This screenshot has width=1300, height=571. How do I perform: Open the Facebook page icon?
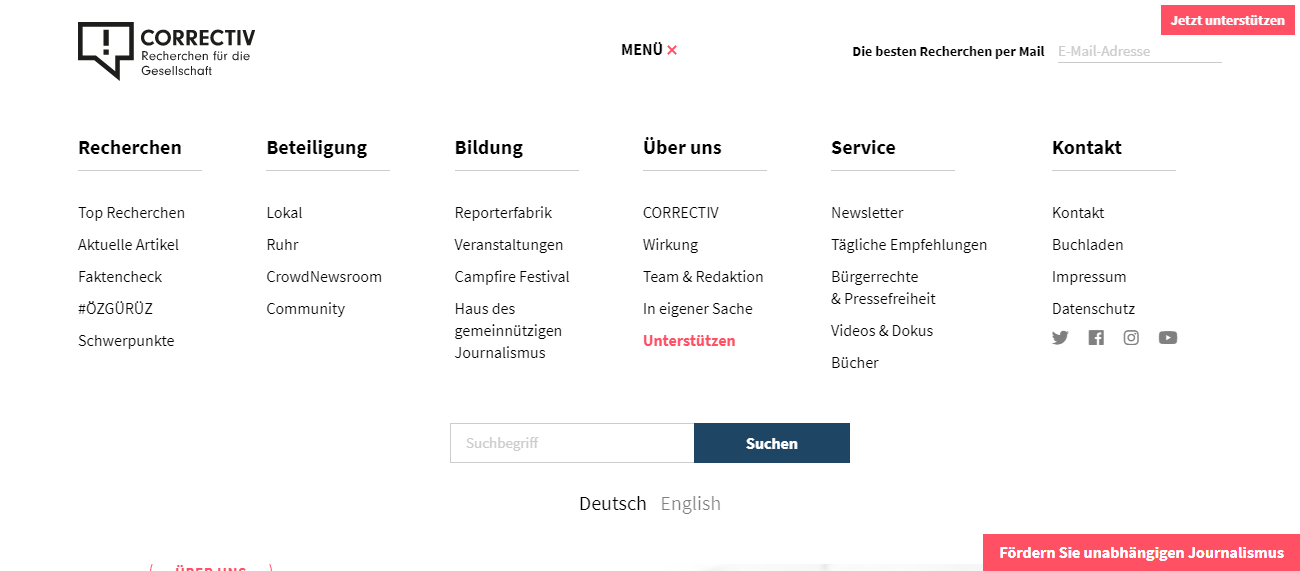click(1096, 338)
